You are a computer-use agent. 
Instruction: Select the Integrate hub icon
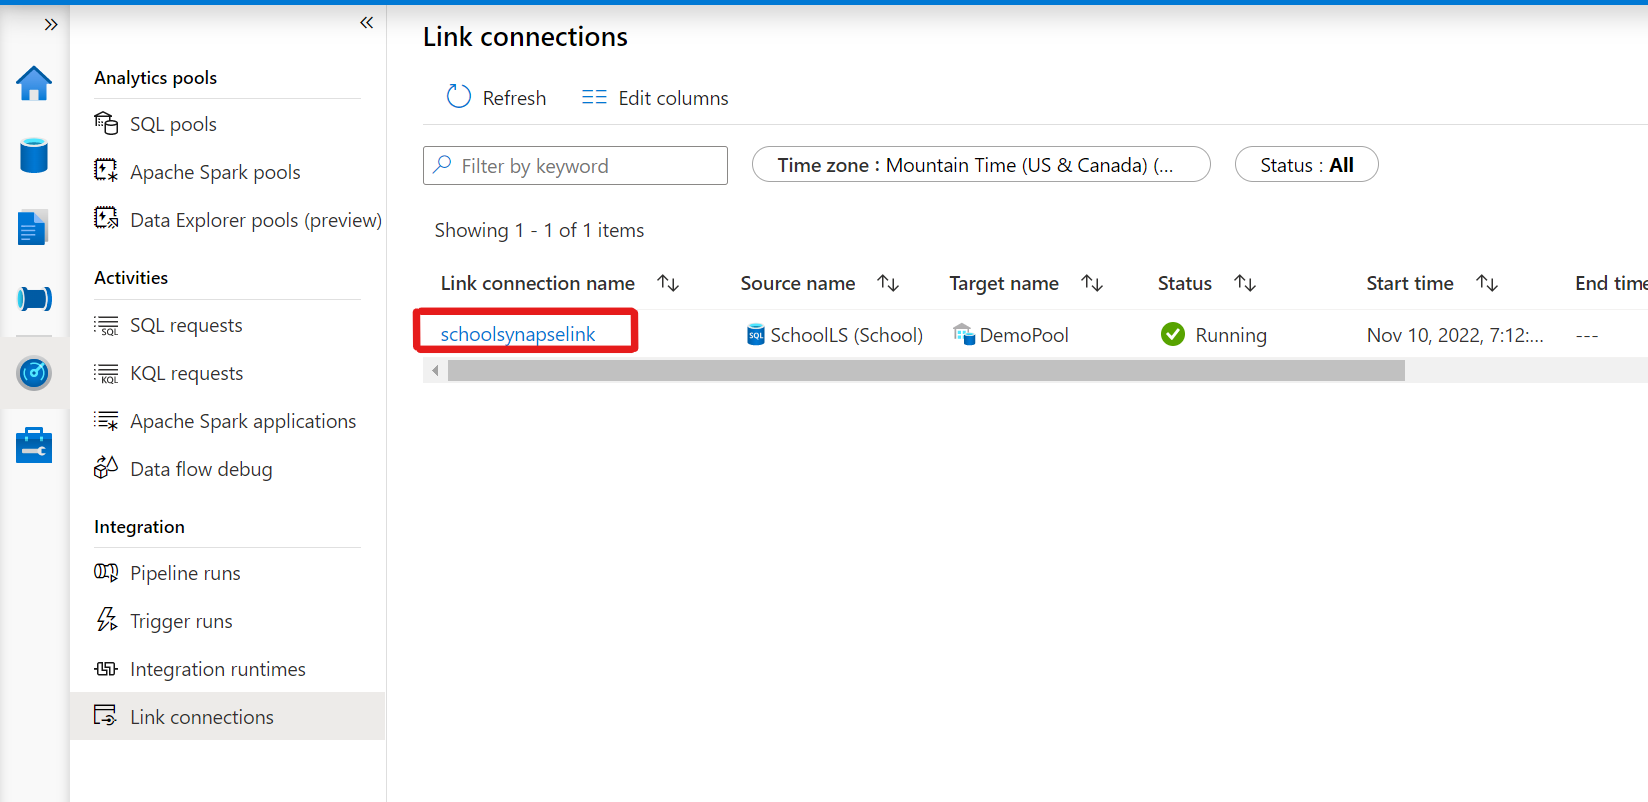click(x=34, y=298)
